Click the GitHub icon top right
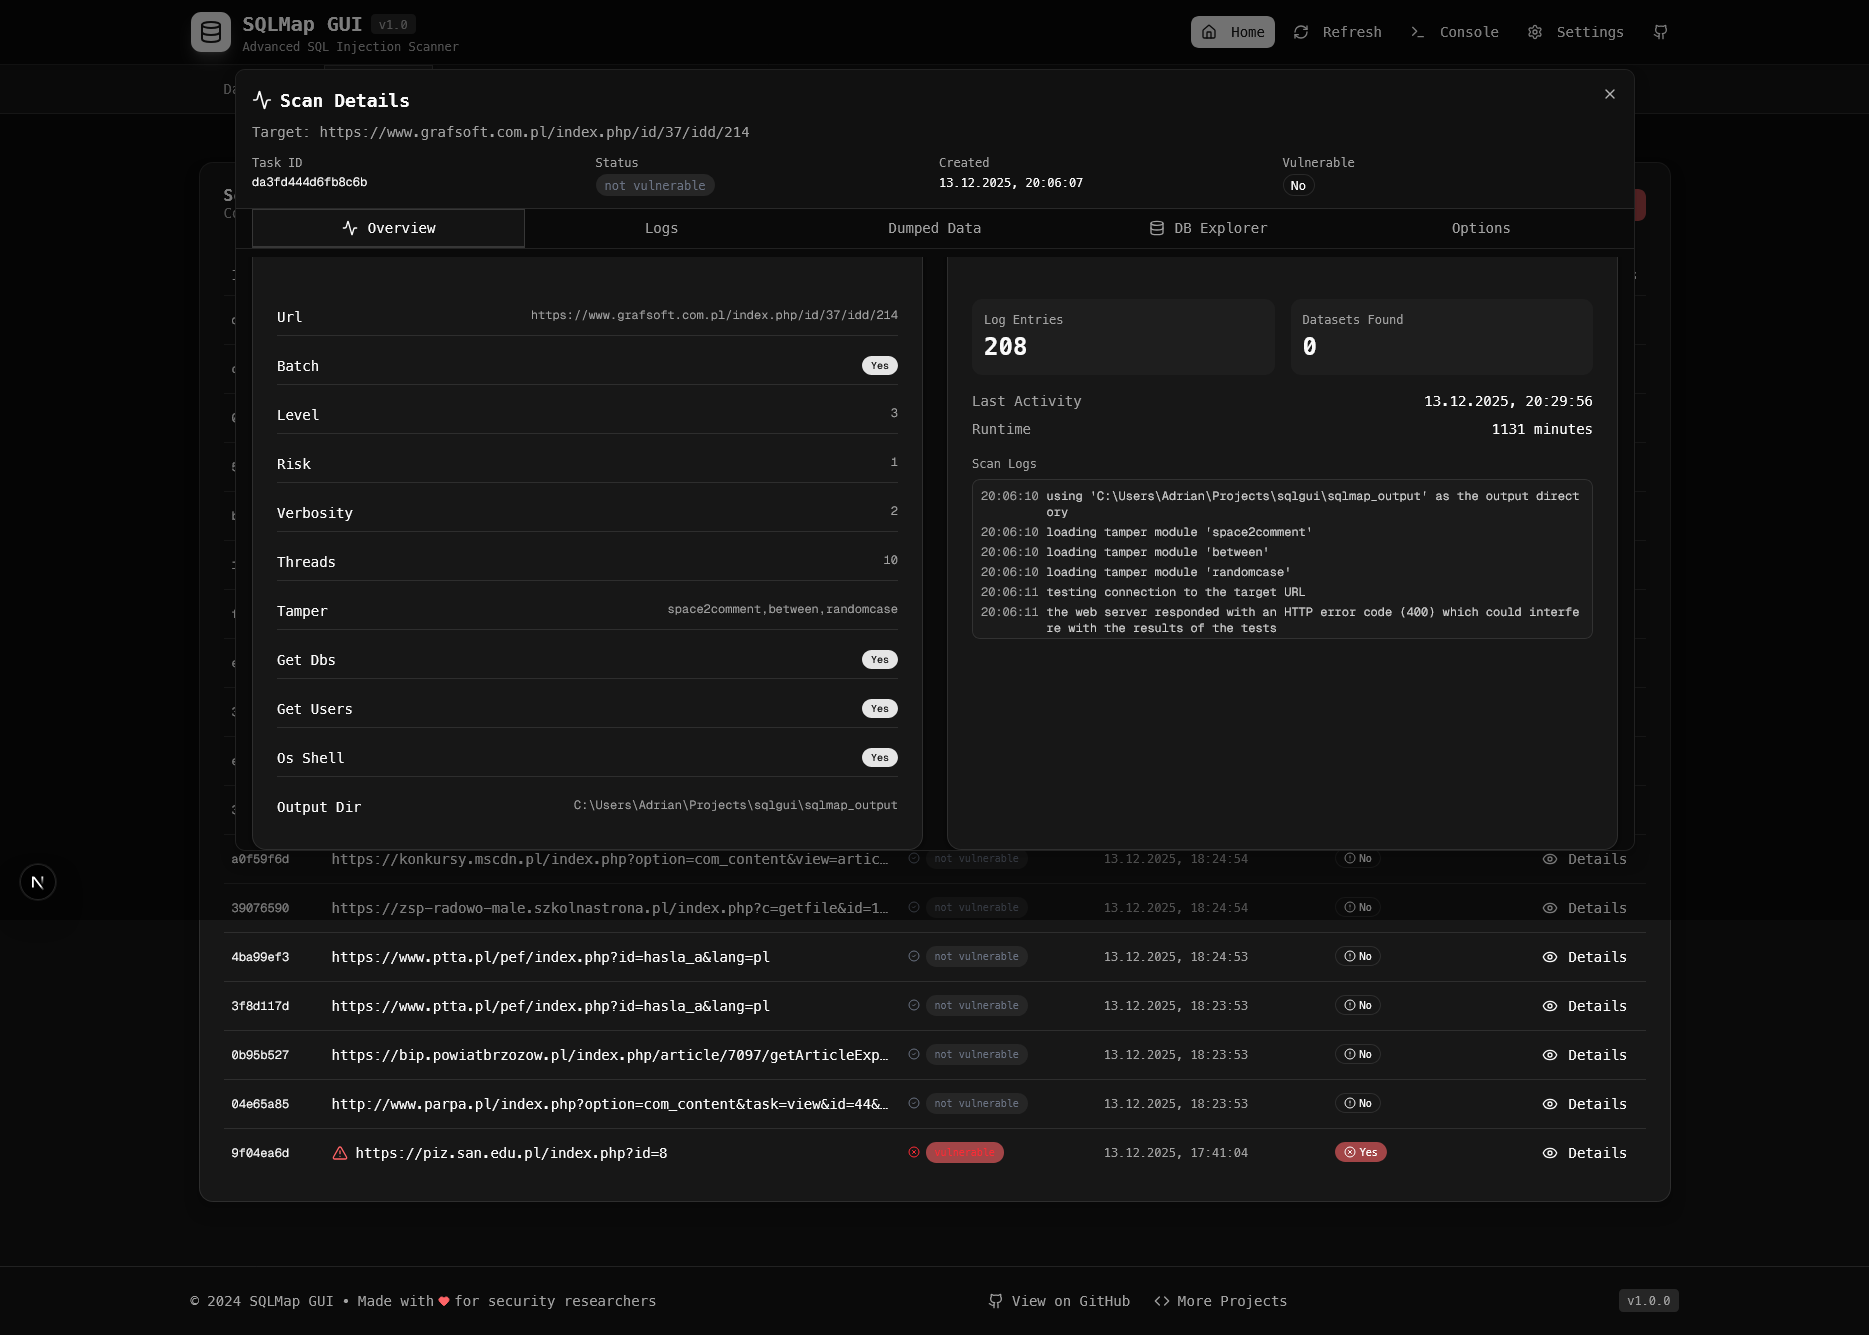 (x=1660, y=32)
